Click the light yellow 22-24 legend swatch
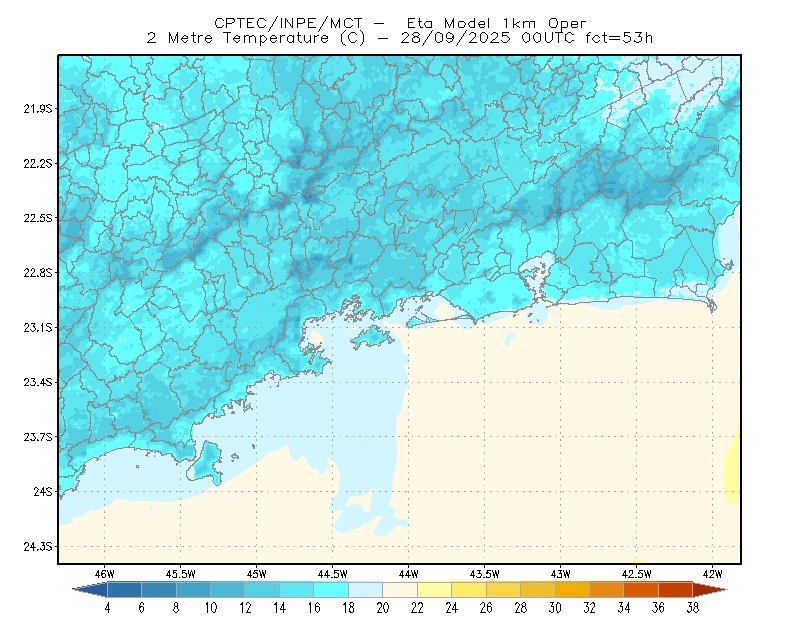This screenshot has height=618, width=800. pos(434,590)
